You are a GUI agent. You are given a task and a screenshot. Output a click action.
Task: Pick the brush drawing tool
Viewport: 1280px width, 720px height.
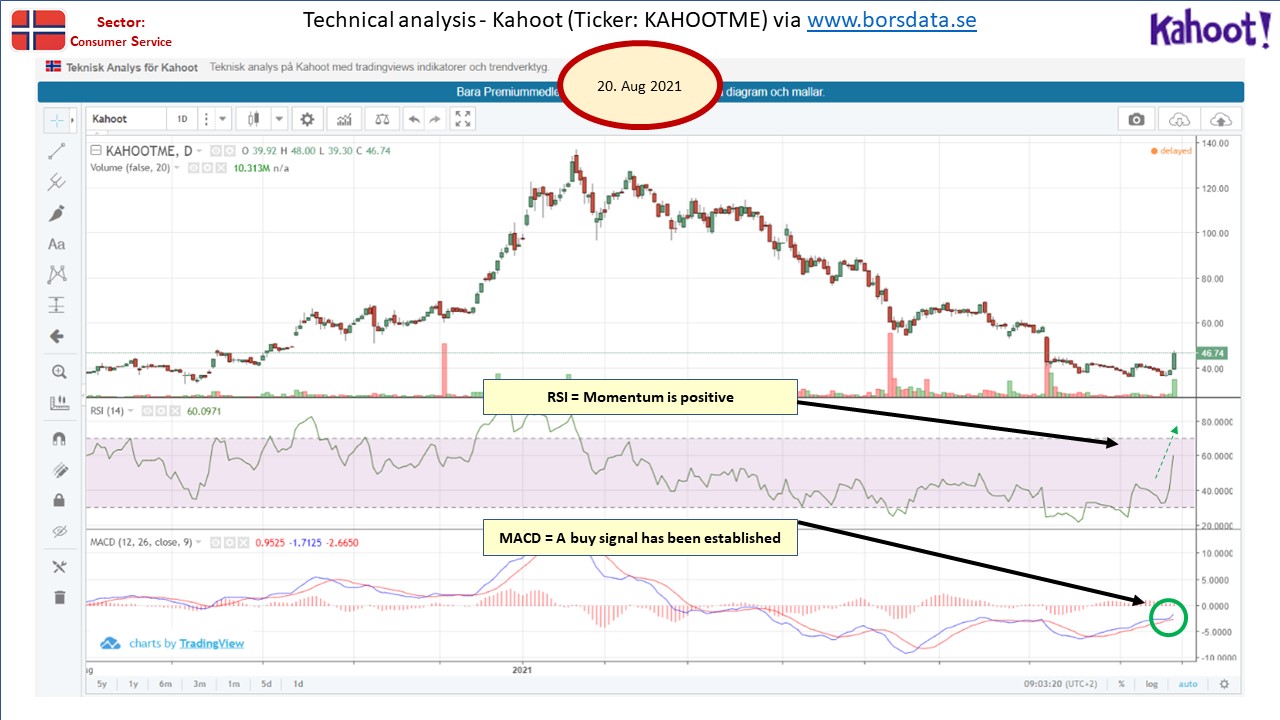(57, 213)
